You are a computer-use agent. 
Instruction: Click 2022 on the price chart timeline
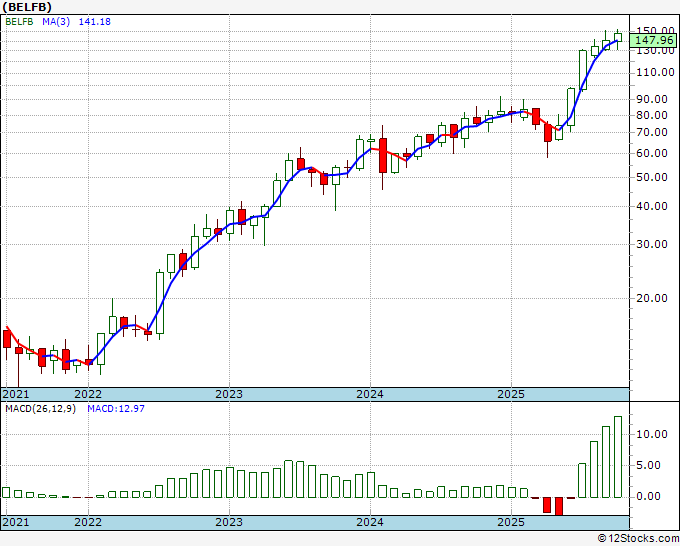point(88,394)
